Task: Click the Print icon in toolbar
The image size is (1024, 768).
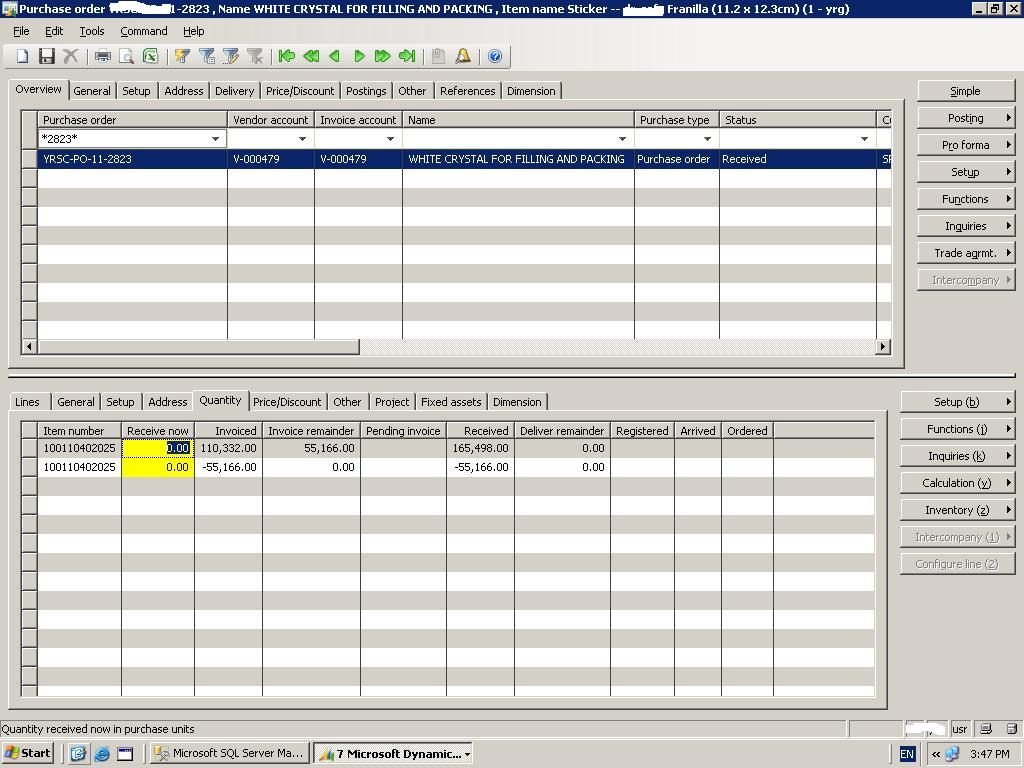Action: tap(103, 56)
